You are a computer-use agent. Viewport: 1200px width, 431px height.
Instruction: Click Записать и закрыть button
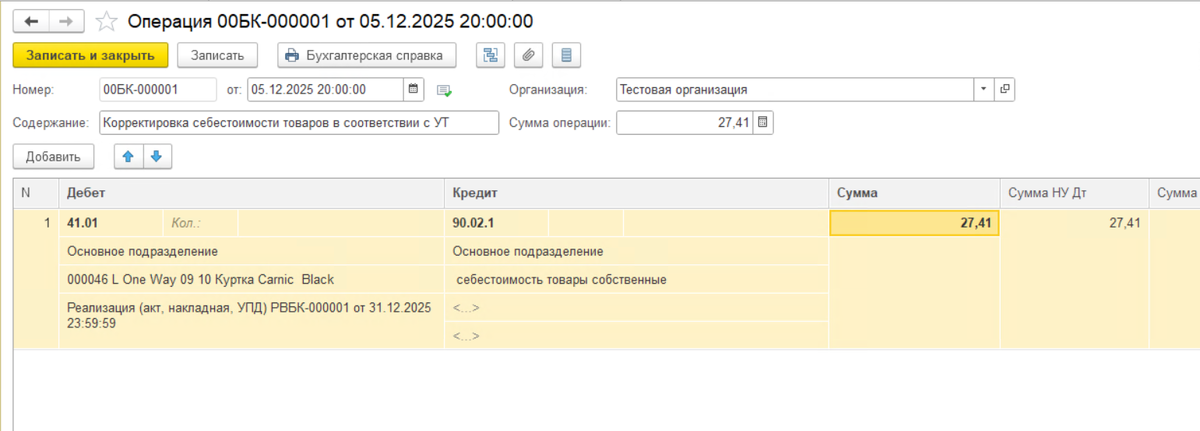click(91, 55)
